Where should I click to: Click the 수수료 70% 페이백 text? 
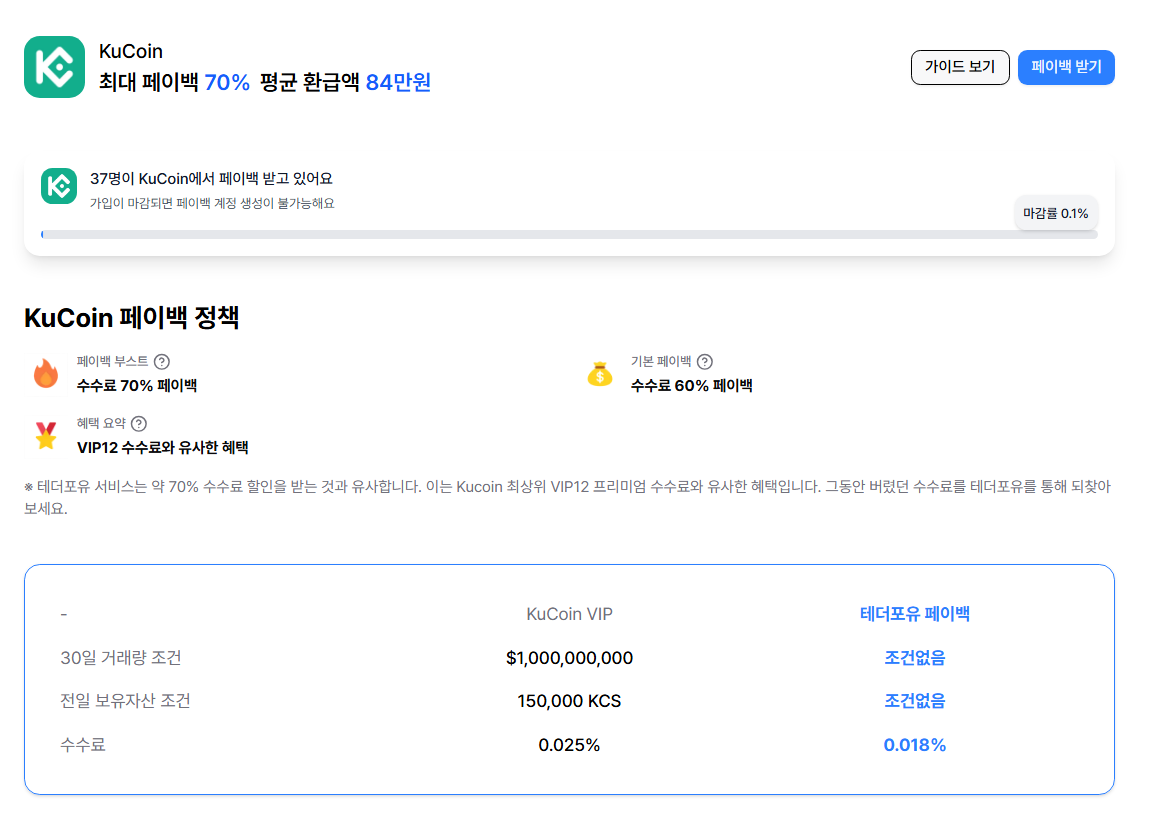[x=137, y=385]
